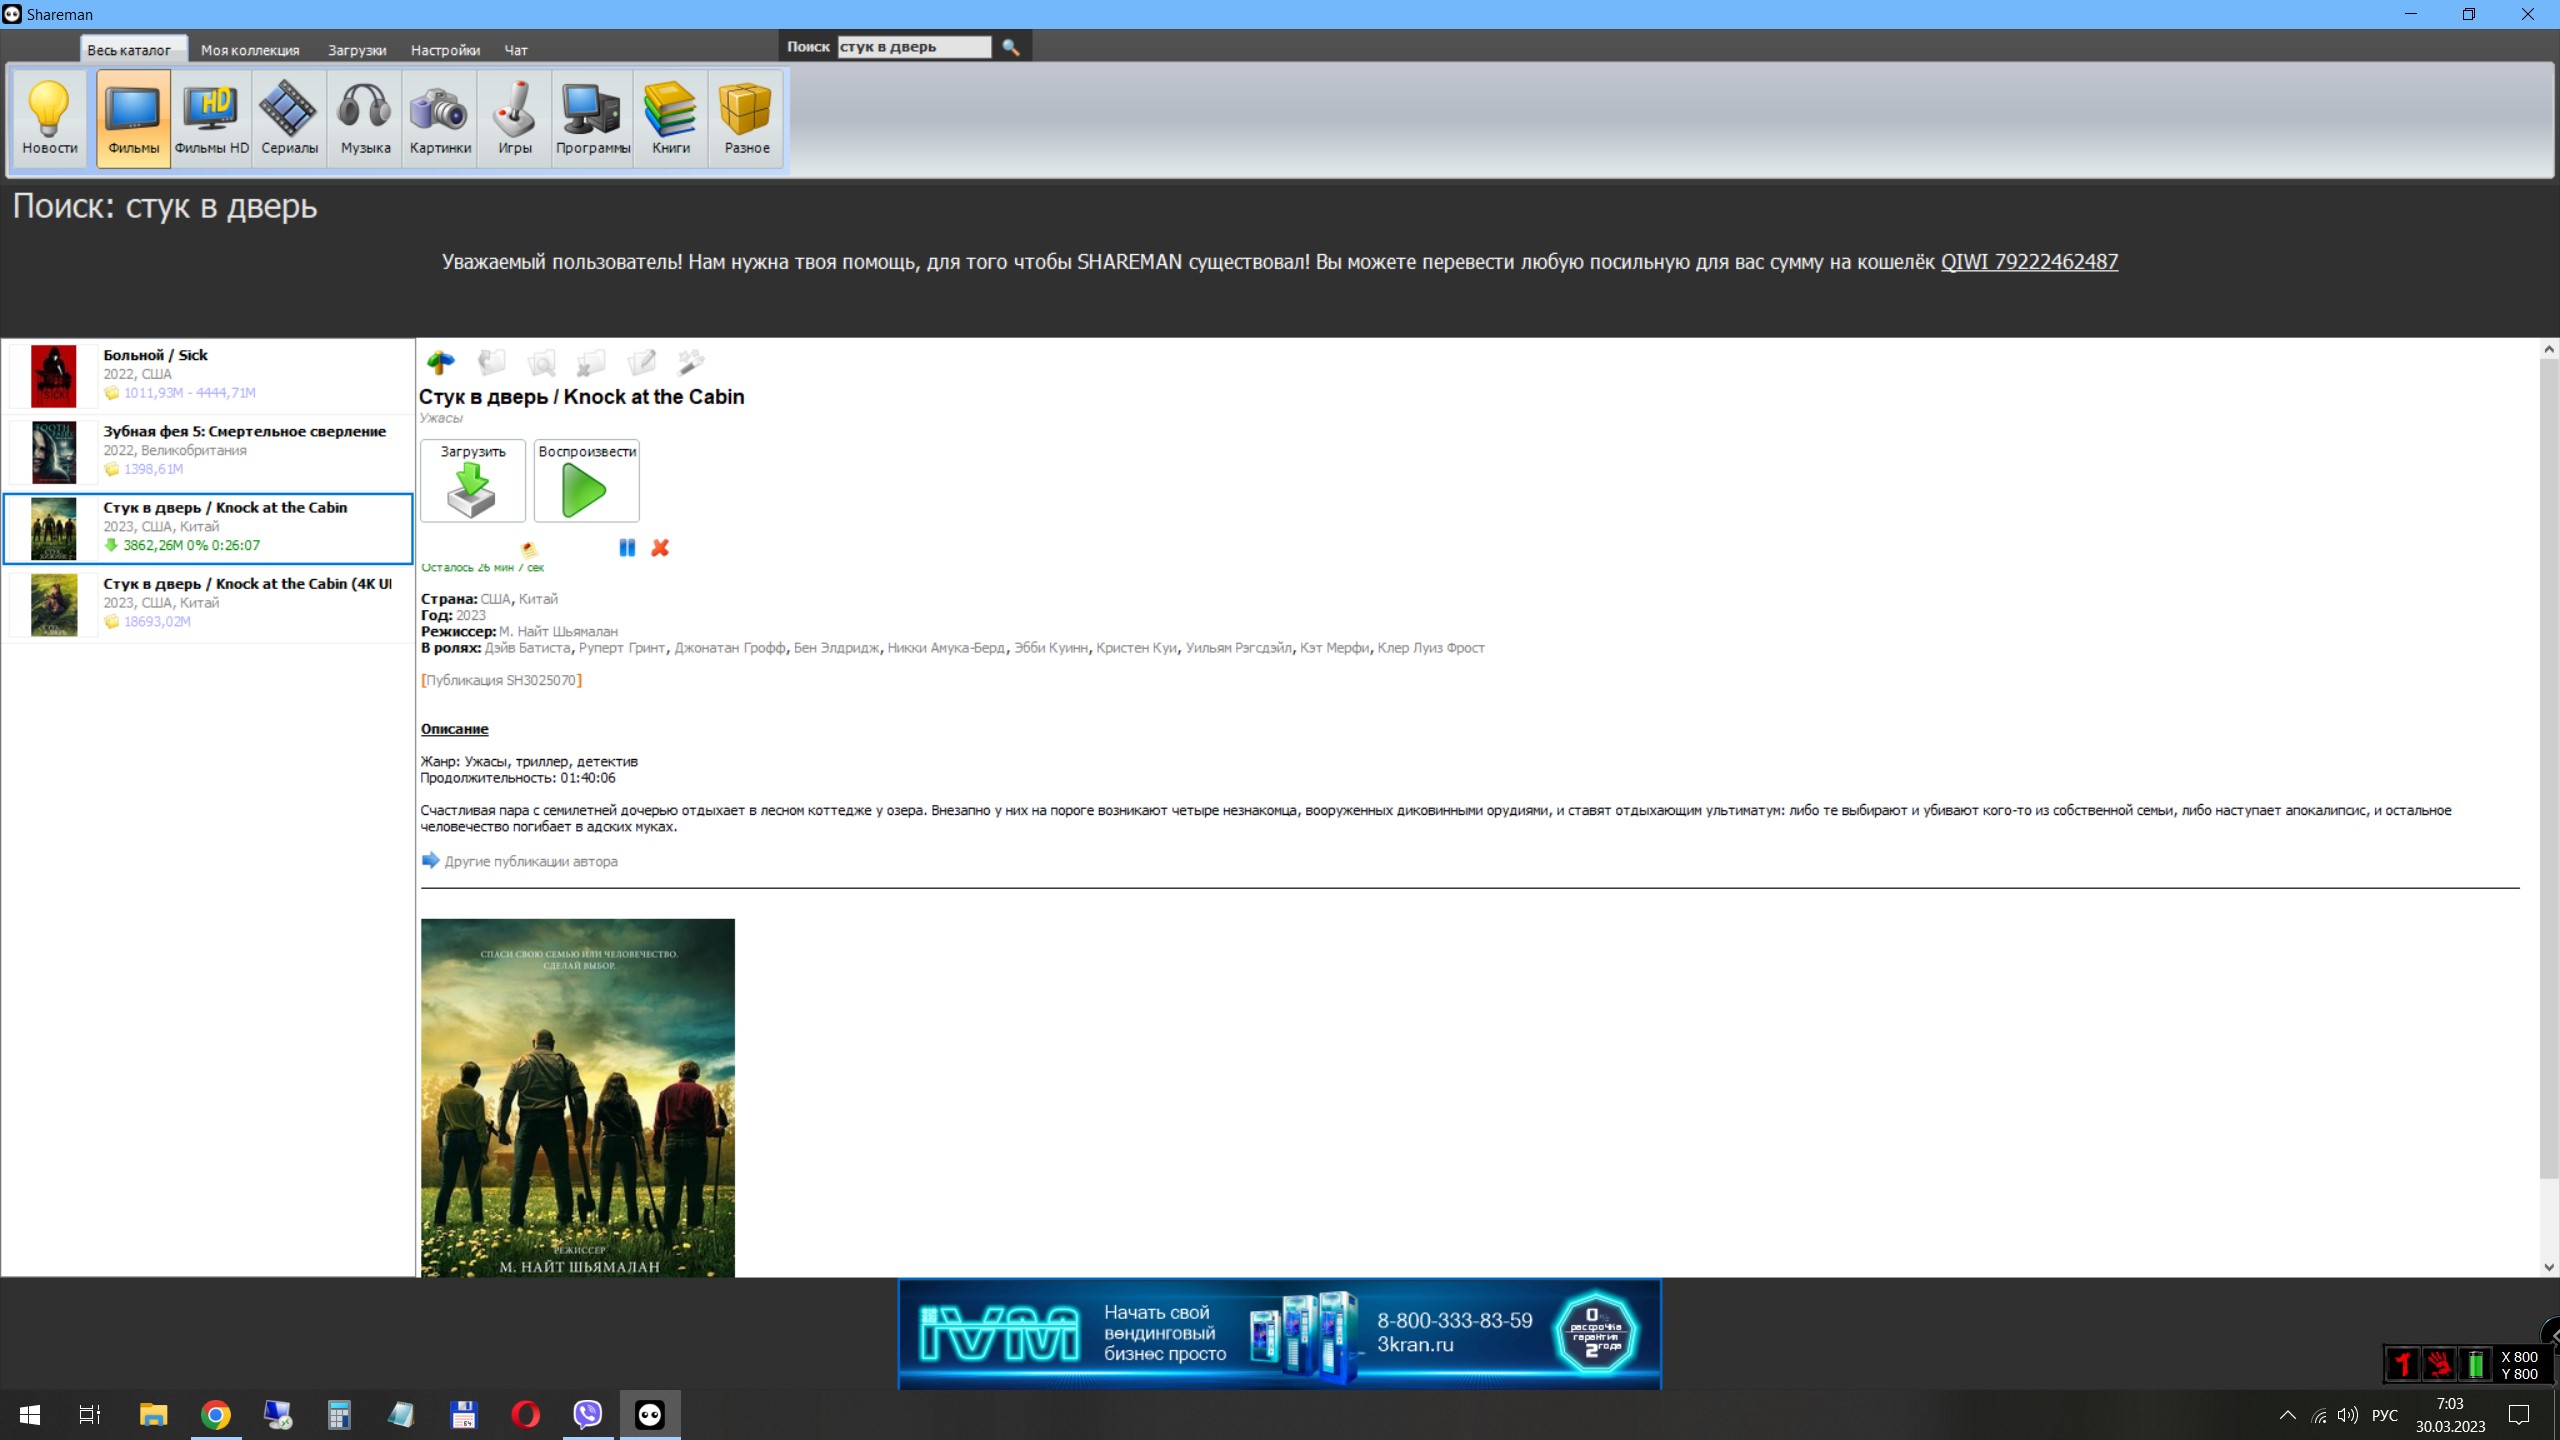This screenshot has height=1440, width=2560.
Task: Click the colorful signpost navigation icon
Action: tap(440, 362)
